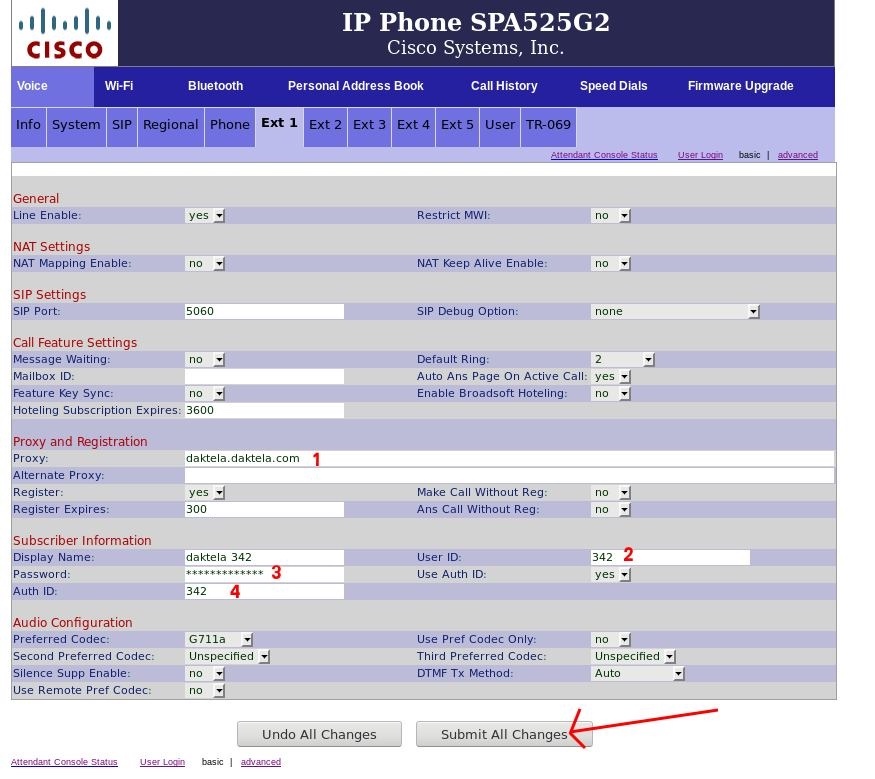This screenshot has width=875, height=779.
Task: Focus the Proxy input field
Action: click(508, 458)
